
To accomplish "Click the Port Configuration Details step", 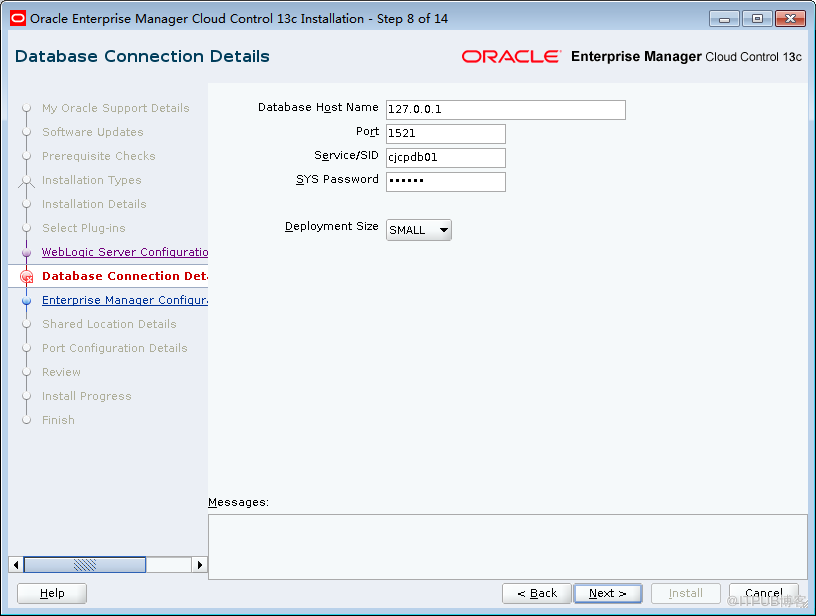I will coord(114,348).
